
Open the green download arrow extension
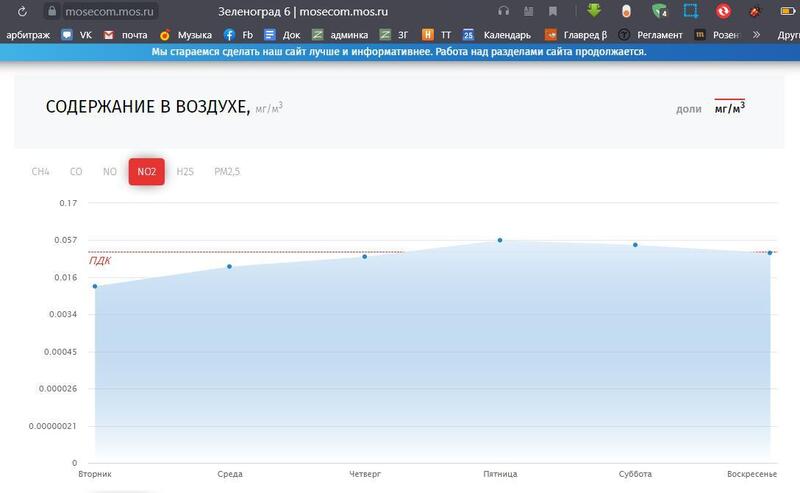click(x=593, y=11)
